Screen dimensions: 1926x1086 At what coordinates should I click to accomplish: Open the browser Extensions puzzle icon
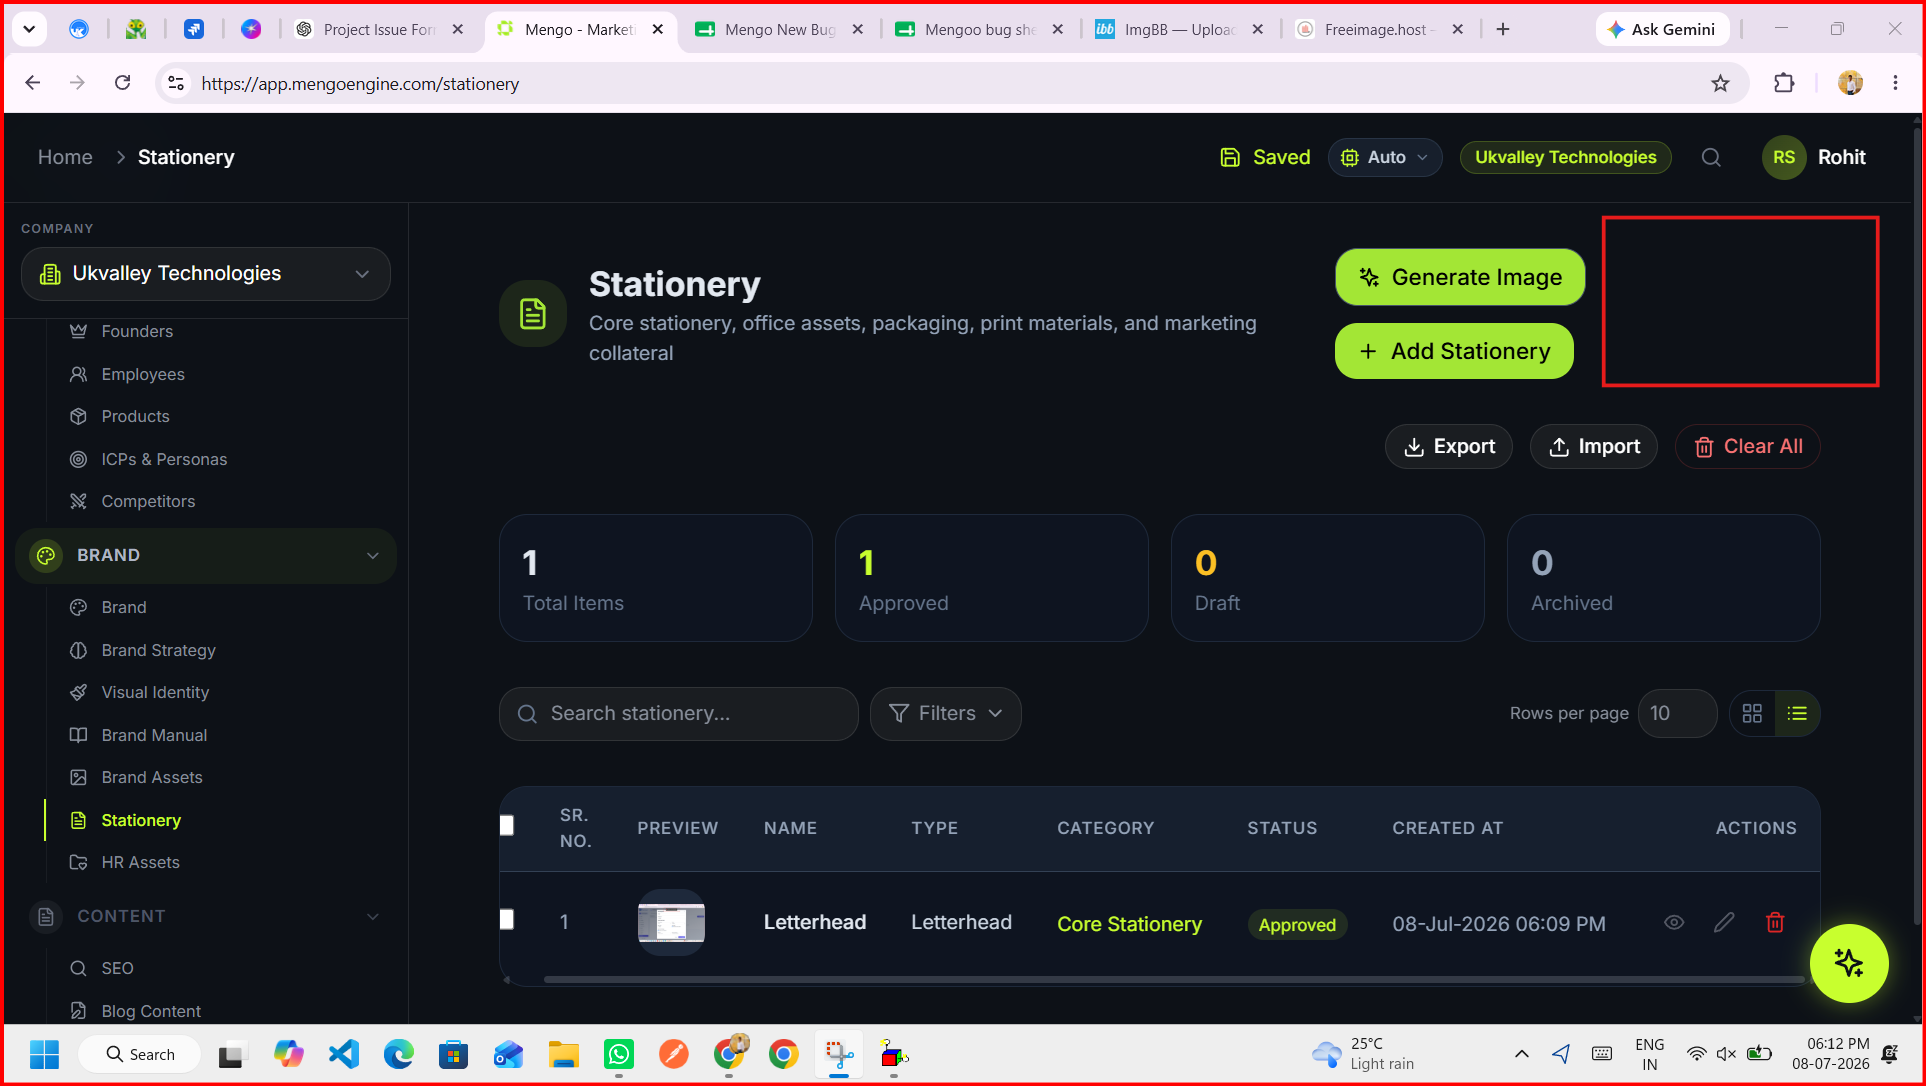[1784, 83]
